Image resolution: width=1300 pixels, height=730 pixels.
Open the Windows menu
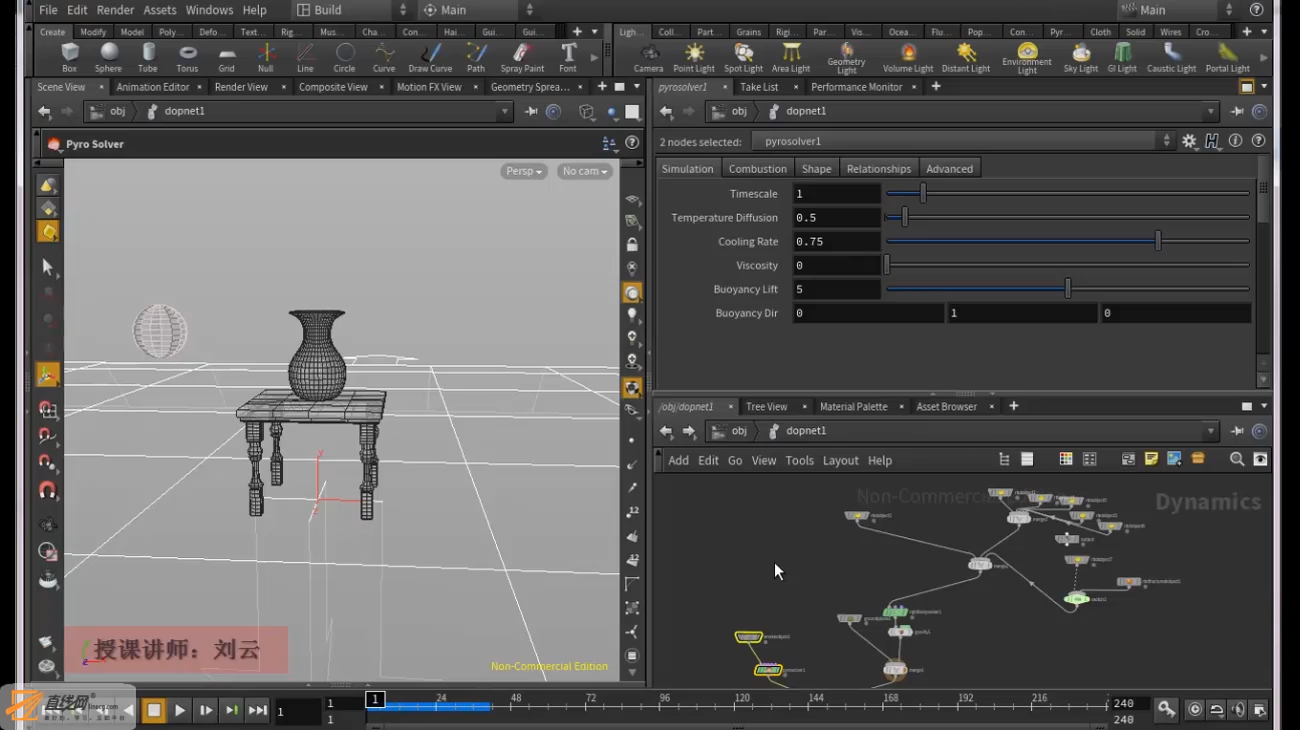(x=209, y=10)
